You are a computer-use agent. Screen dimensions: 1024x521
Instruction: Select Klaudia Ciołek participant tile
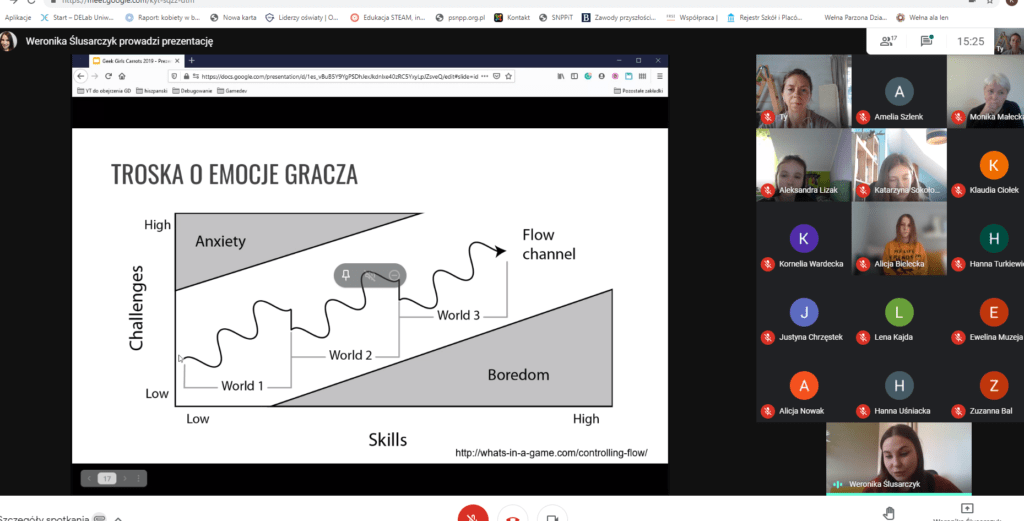pos(985,165)
